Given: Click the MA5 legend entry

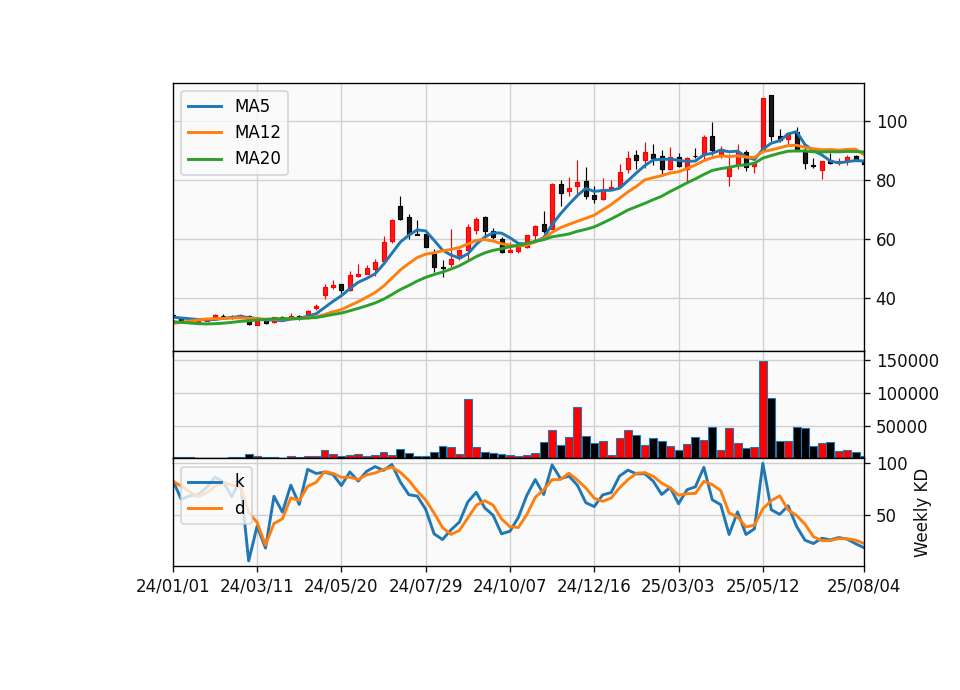Looking at the screenshot, I should 228,106.
